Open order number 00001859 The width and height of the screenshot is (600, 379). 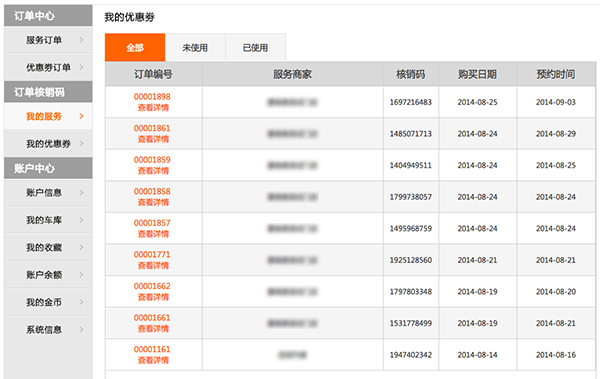[152, 160]
